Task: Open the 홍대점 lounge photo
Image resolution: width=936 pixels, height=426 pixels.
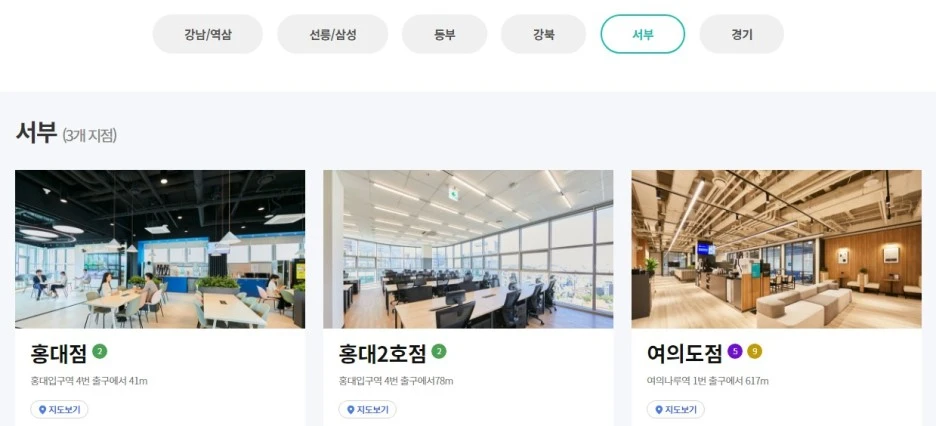Action: (x=160, y=249)
